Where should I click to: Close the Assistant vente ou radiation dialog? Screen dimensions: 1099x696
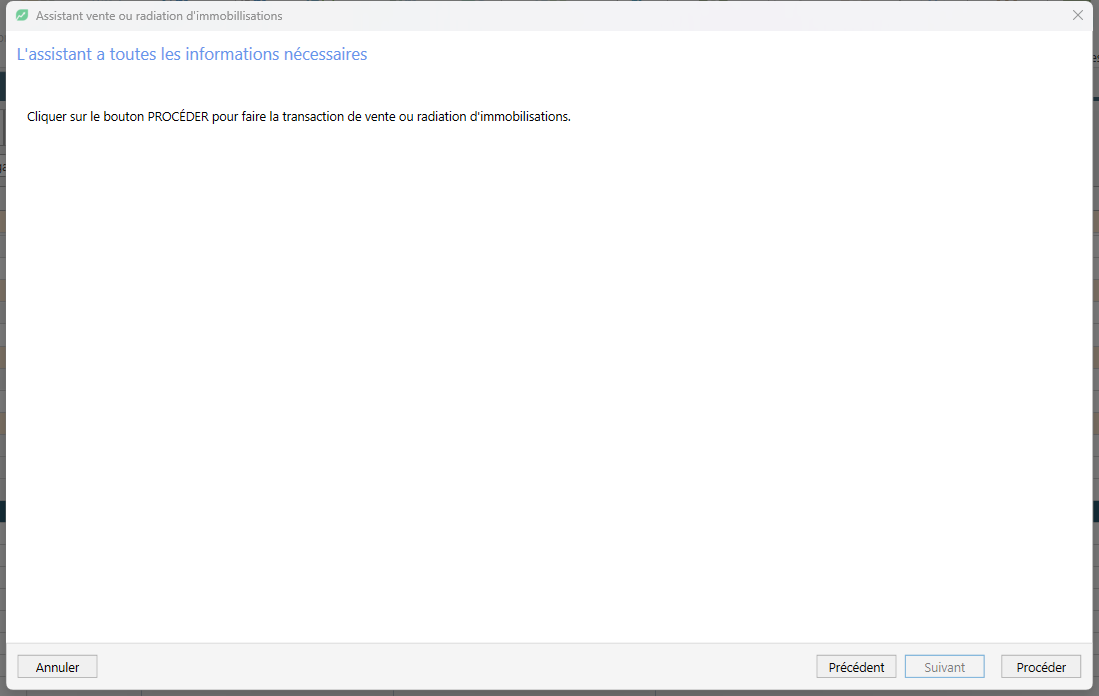click(x=1077, y=15)
